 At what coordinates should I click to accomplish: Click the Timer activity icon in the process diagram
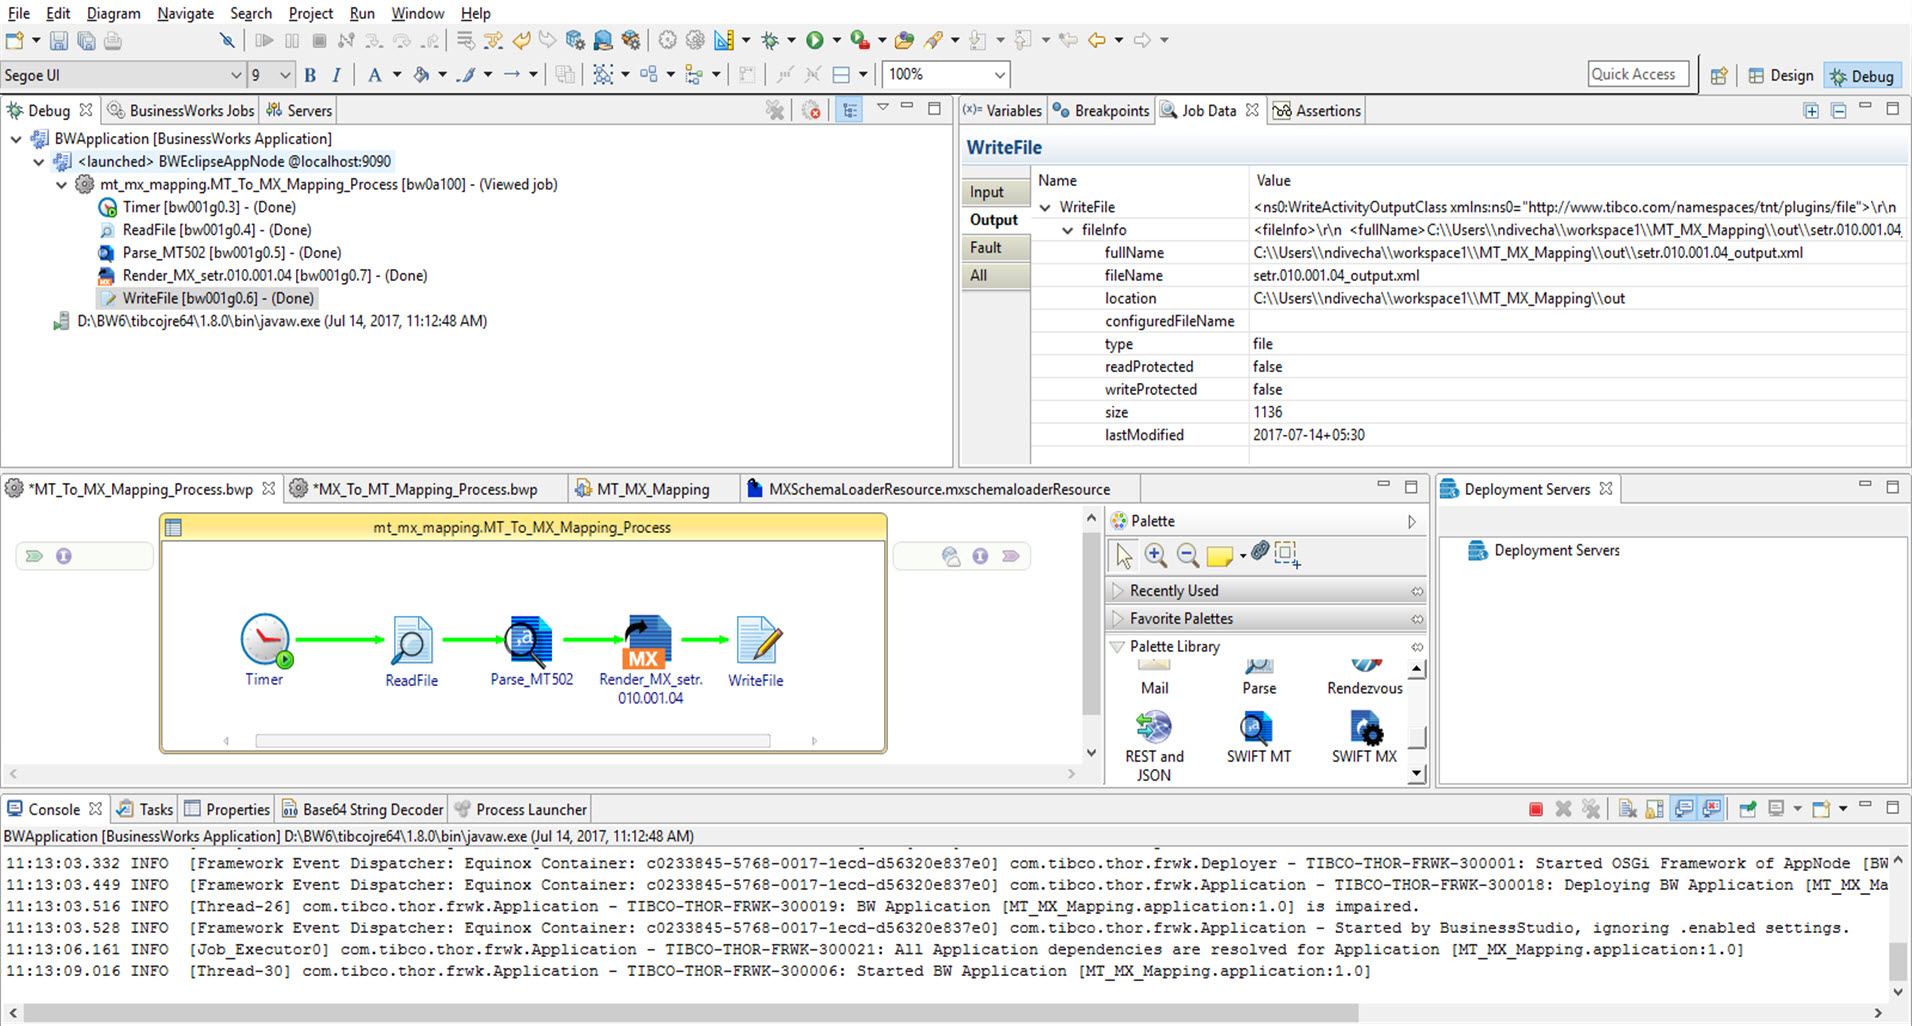pos(266,639)
